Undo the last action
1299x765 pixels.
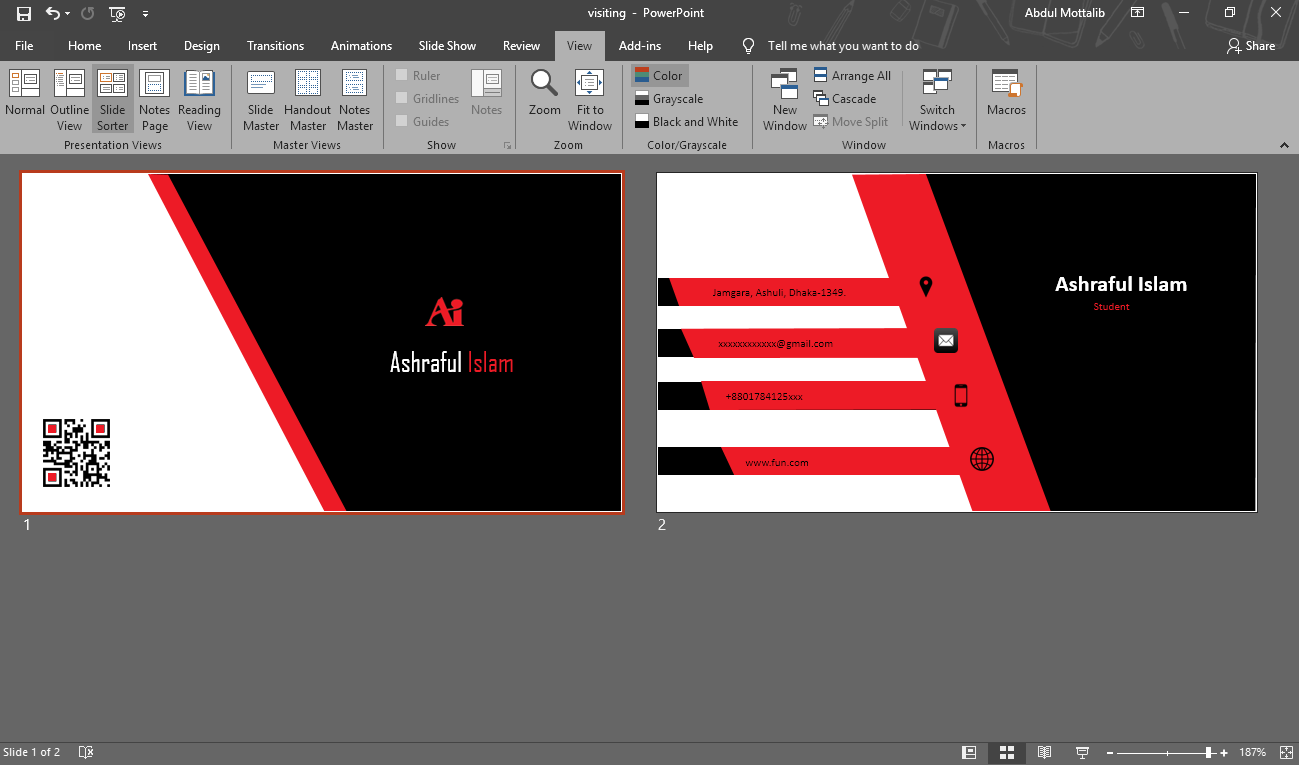[53, 14]
